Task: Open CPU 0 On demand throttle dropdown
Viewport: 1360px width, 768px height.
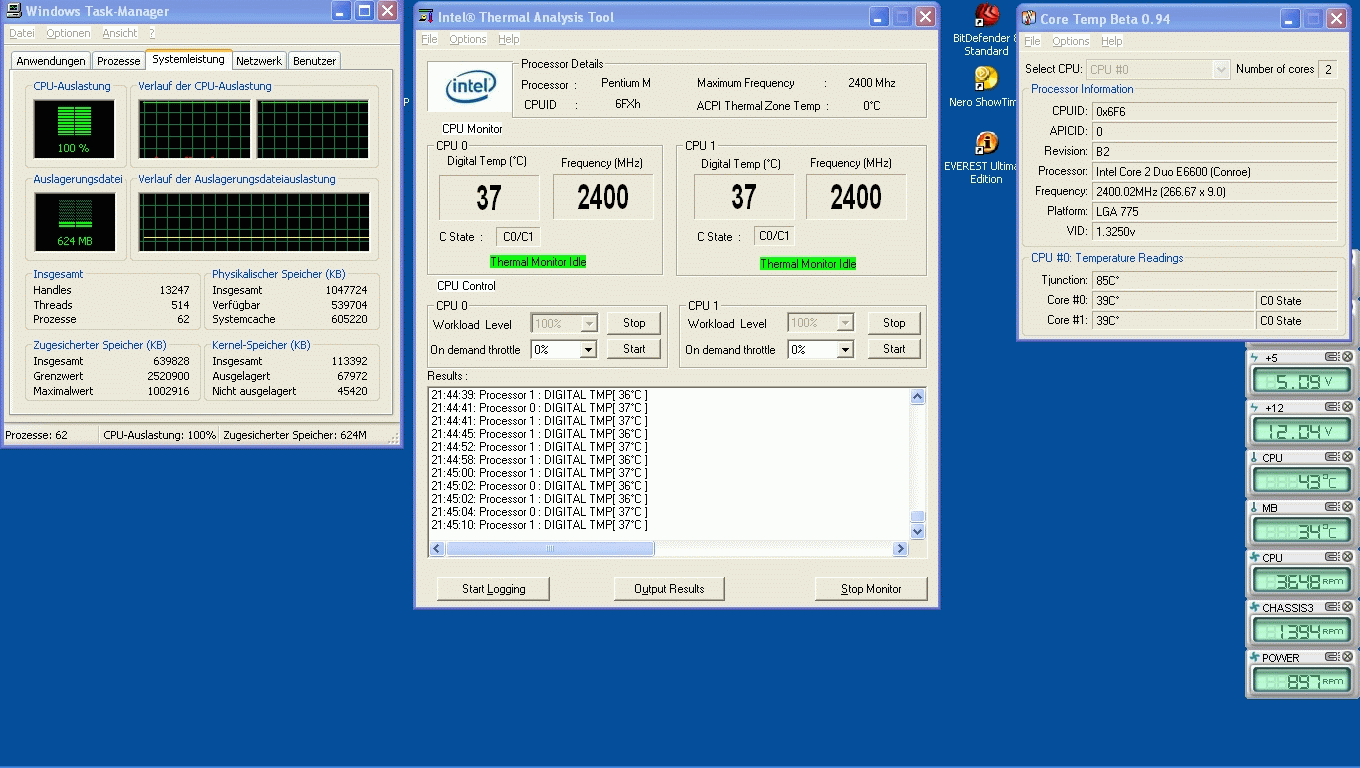Action: pos(588,350)
